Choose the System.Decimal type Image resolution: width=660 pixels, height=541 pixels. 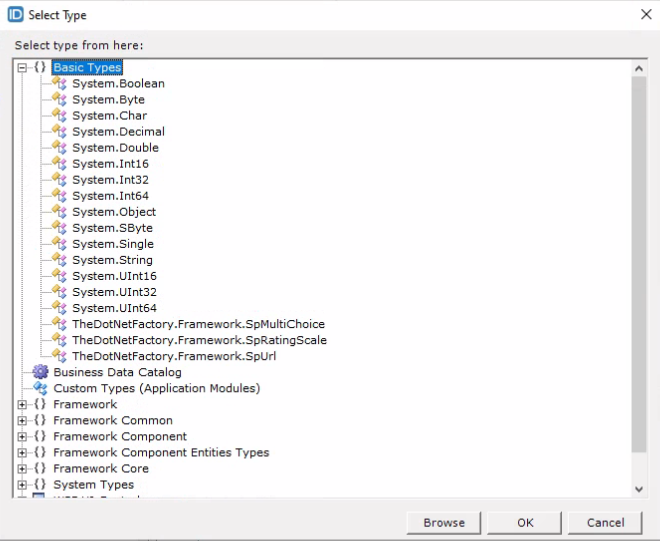coord(118,131)
